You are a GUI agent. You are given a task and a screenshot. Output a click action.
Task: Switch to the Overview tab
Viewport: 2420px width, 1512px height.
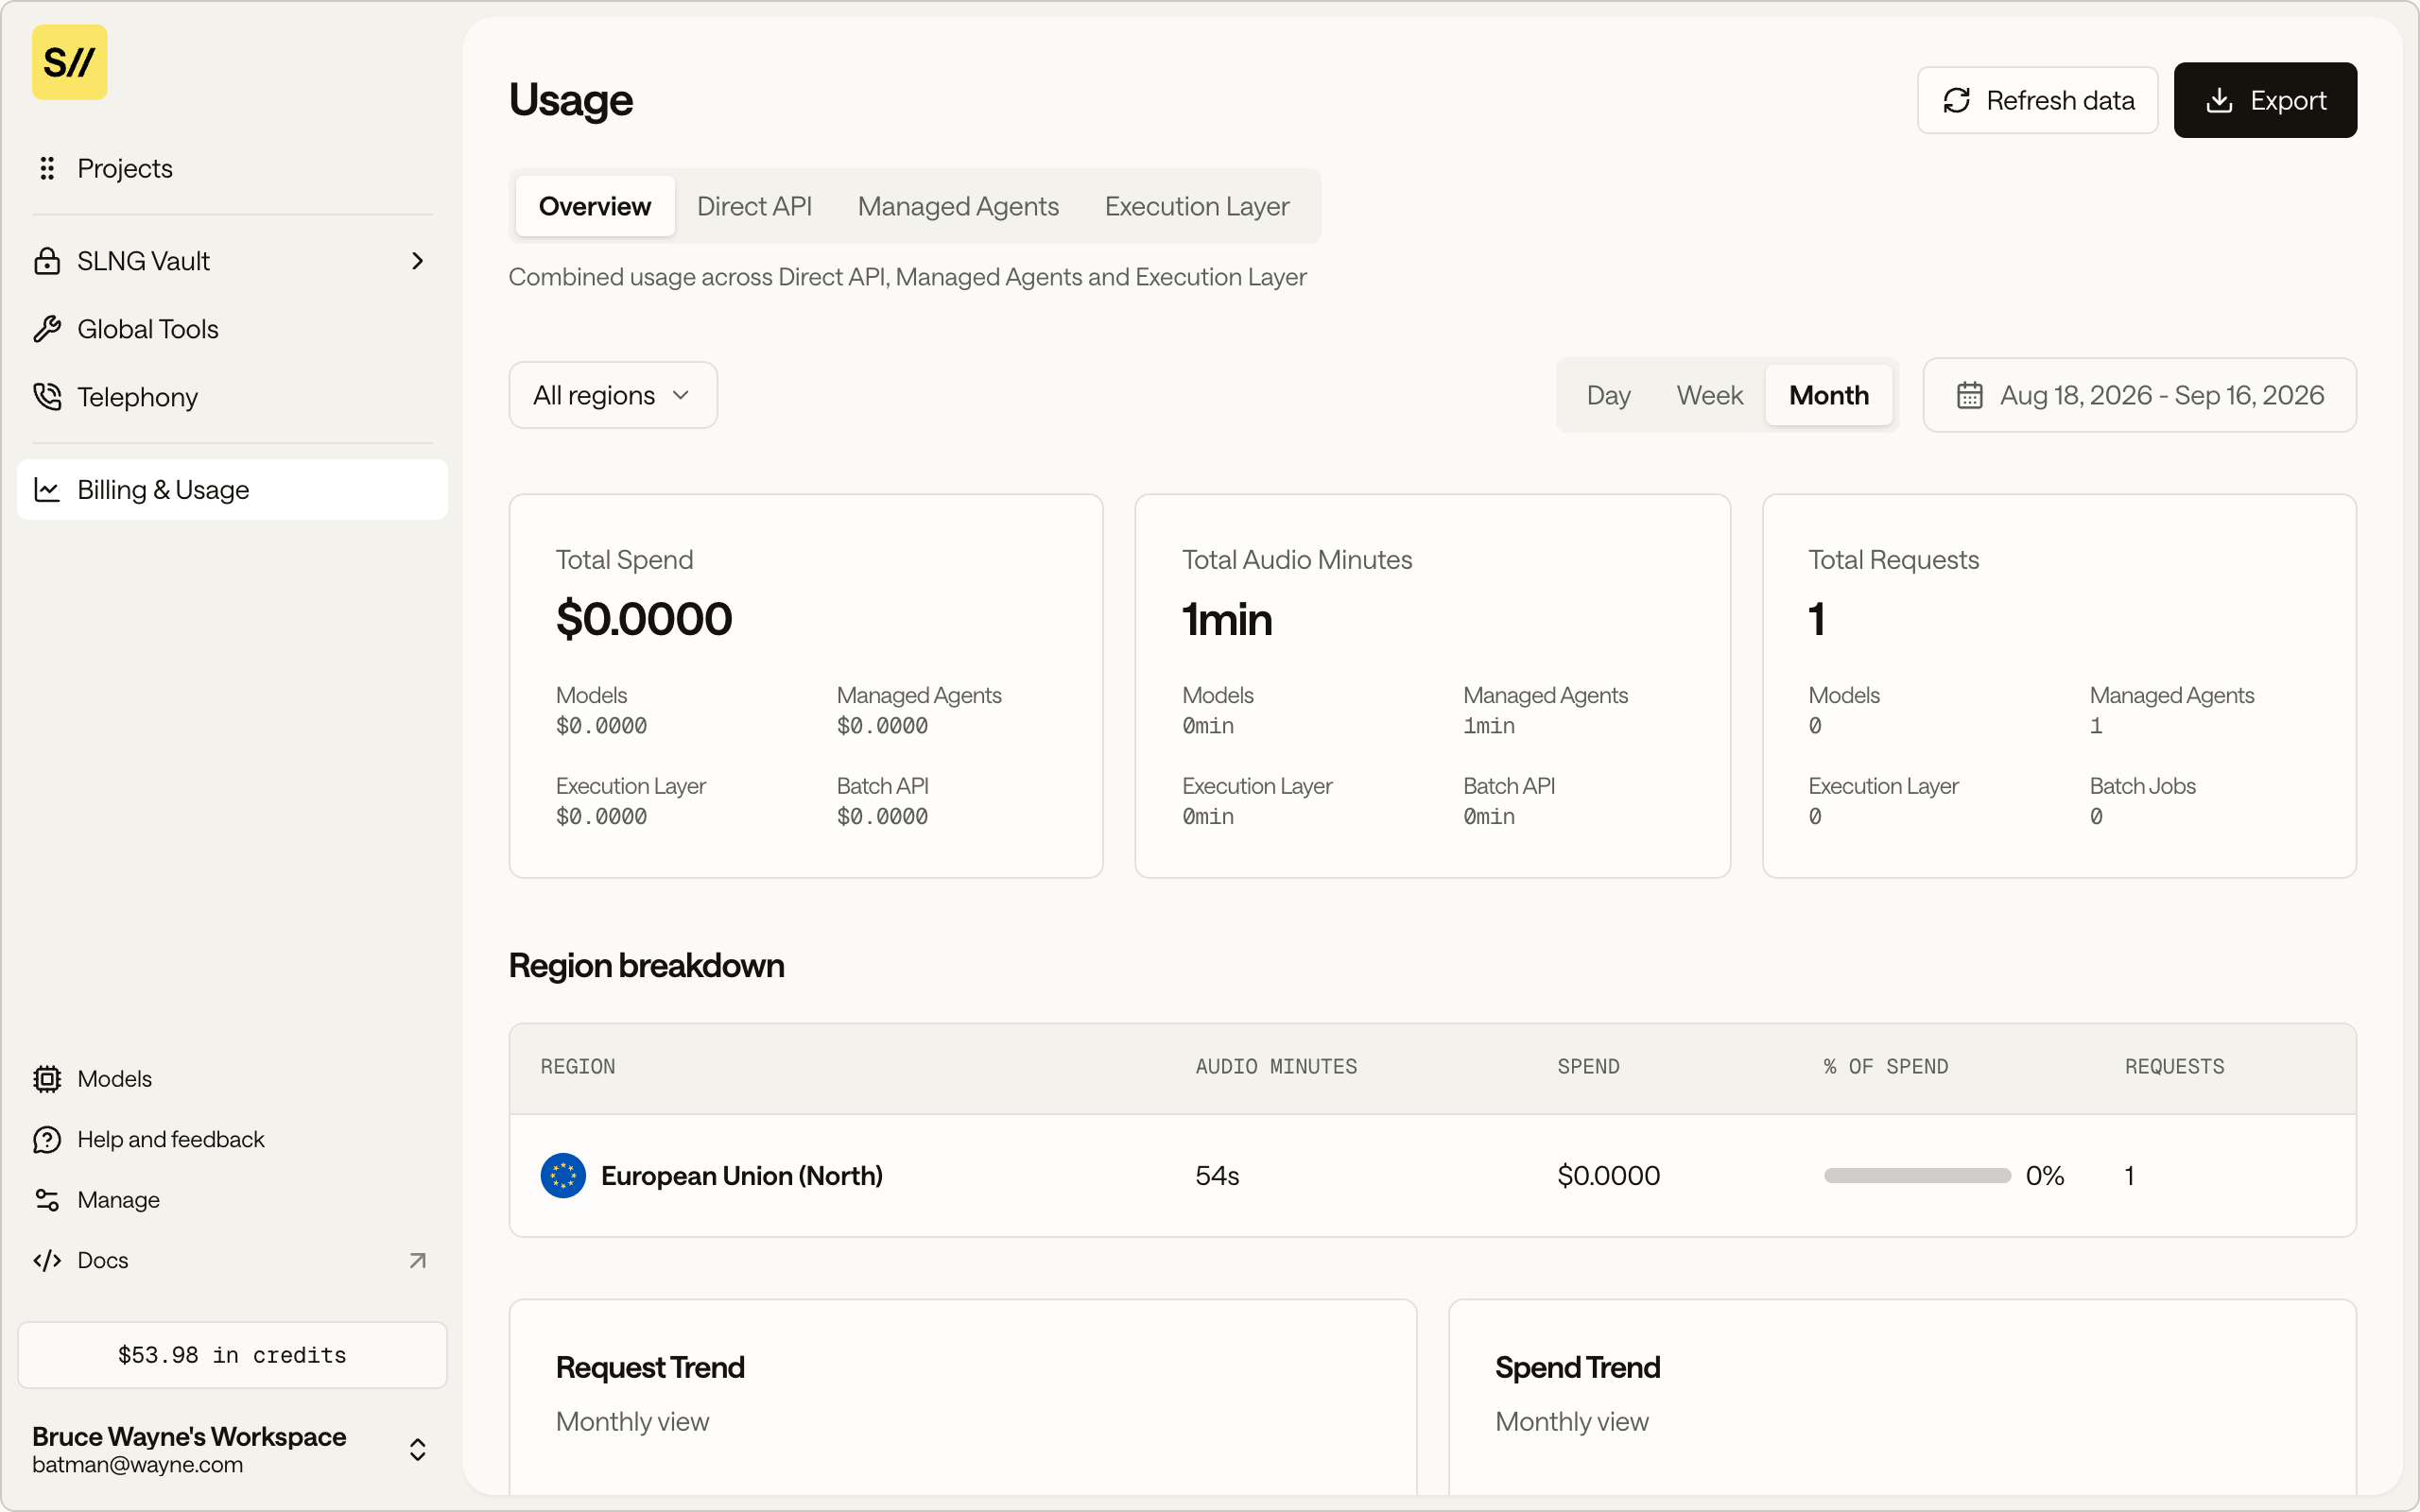595,206
